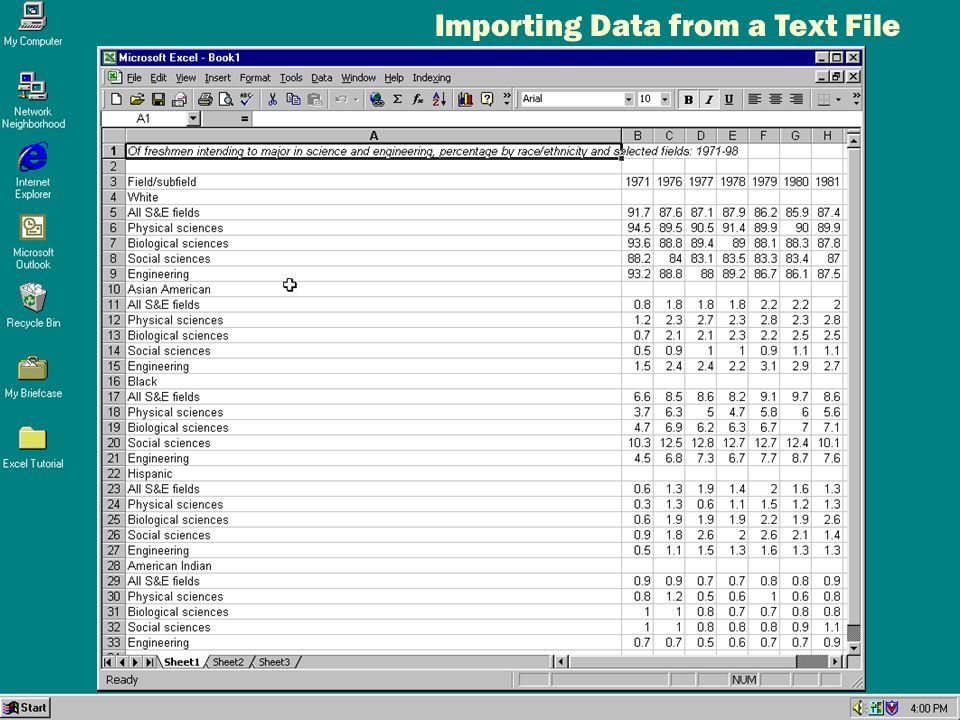Select cell 'Field/subfield' in row 3
Viewport: 960px width, 720px height.
373,182
